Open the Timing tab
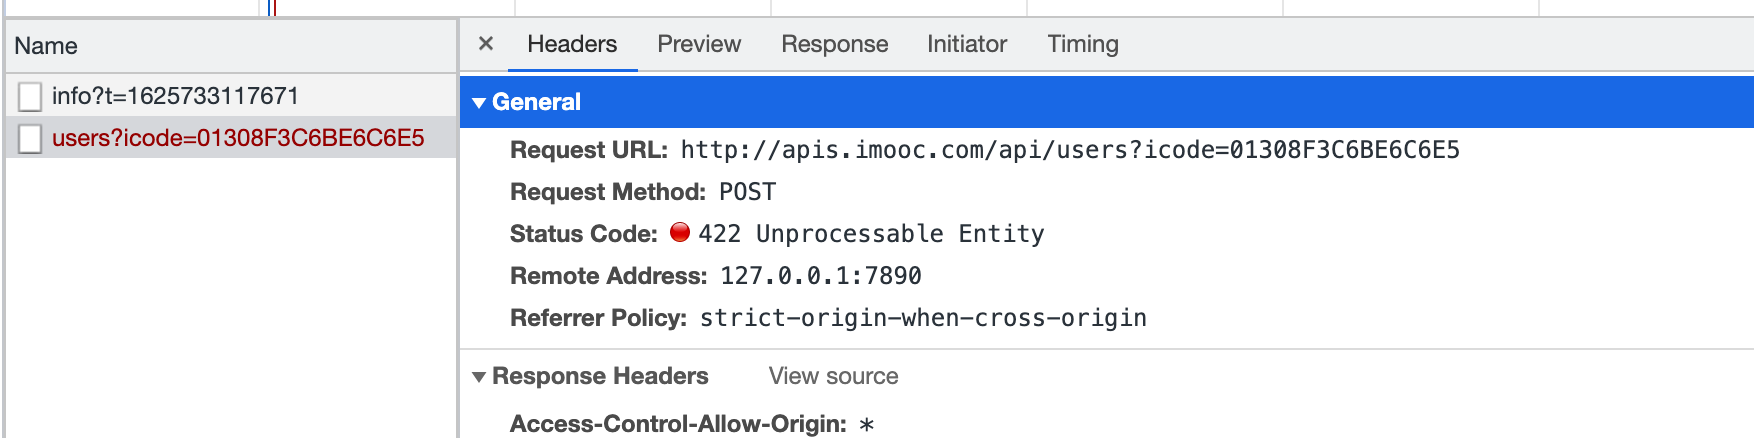Image resolution: width=1754 pixels, height=438 pixels. point(1083,44)
